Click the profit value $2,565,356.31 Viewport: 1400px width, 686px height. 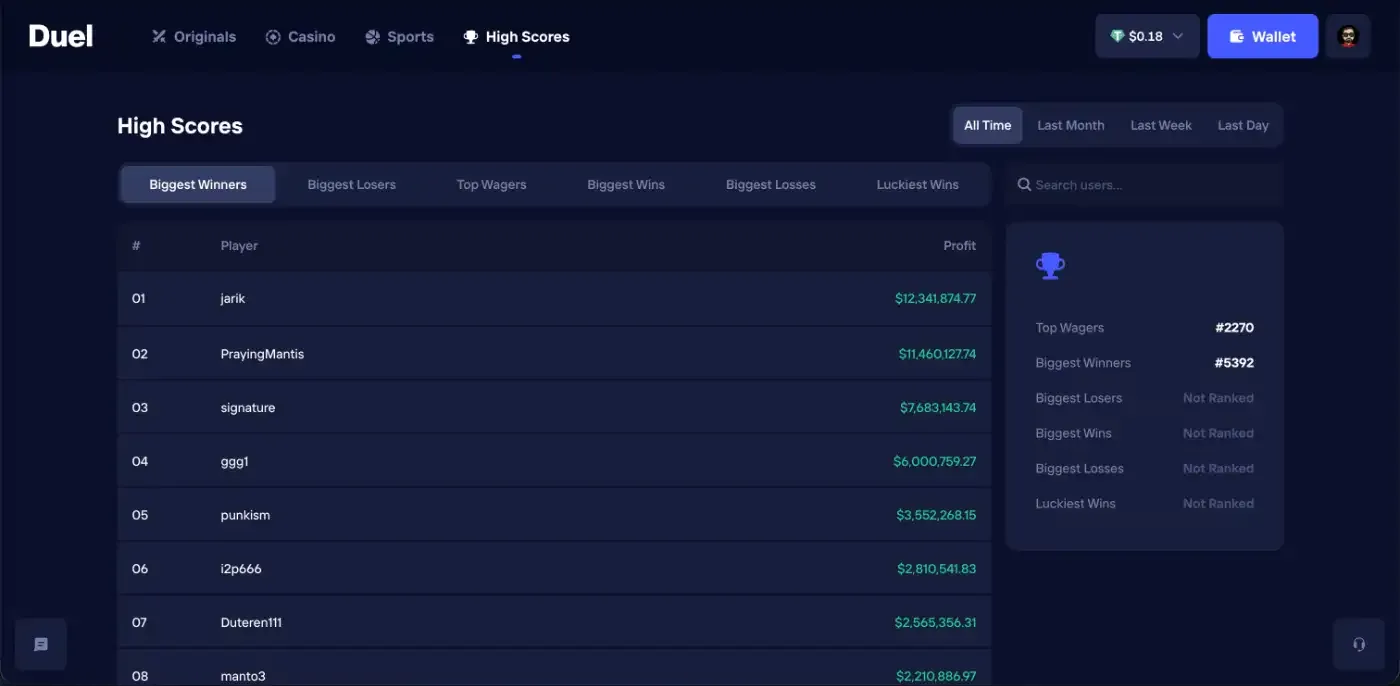click(935, 622)
